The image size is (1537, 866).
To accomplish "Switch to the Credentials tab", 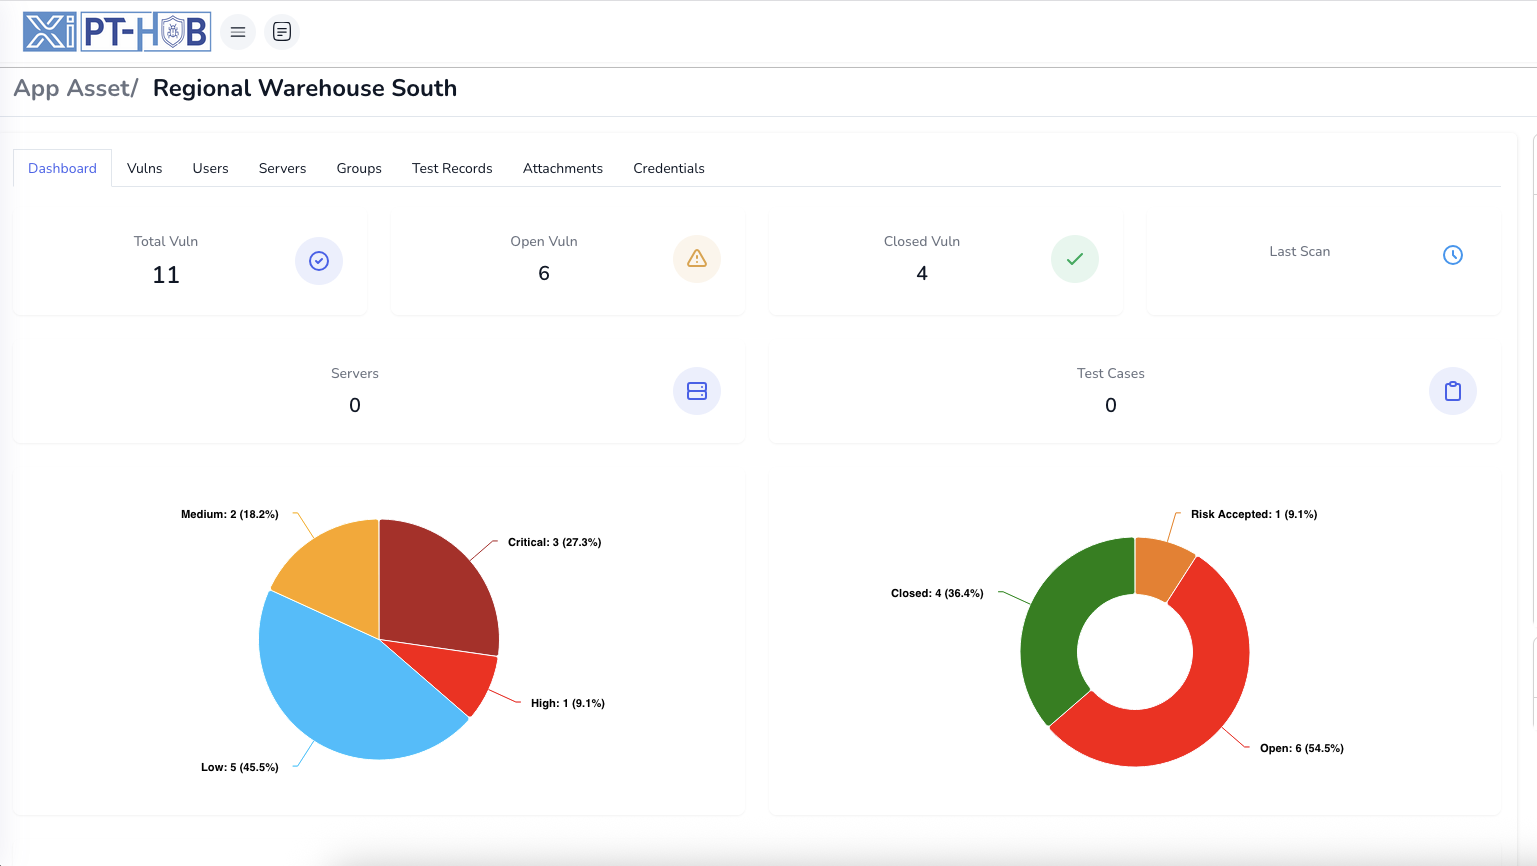I will point(668,168).
